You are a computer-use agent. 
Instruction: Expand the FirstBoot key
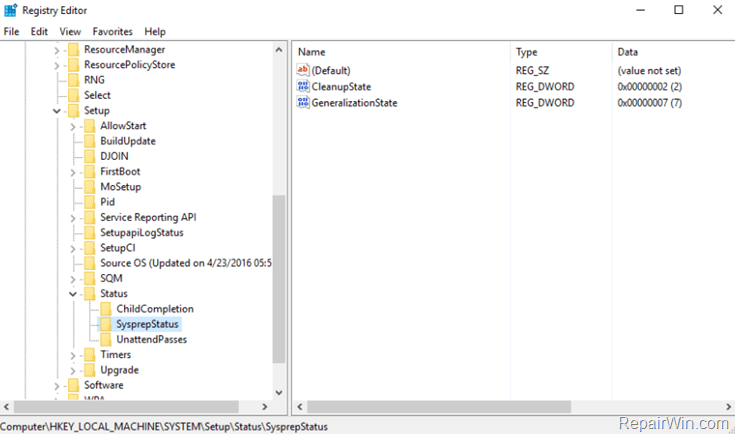[x=73, y=172]
